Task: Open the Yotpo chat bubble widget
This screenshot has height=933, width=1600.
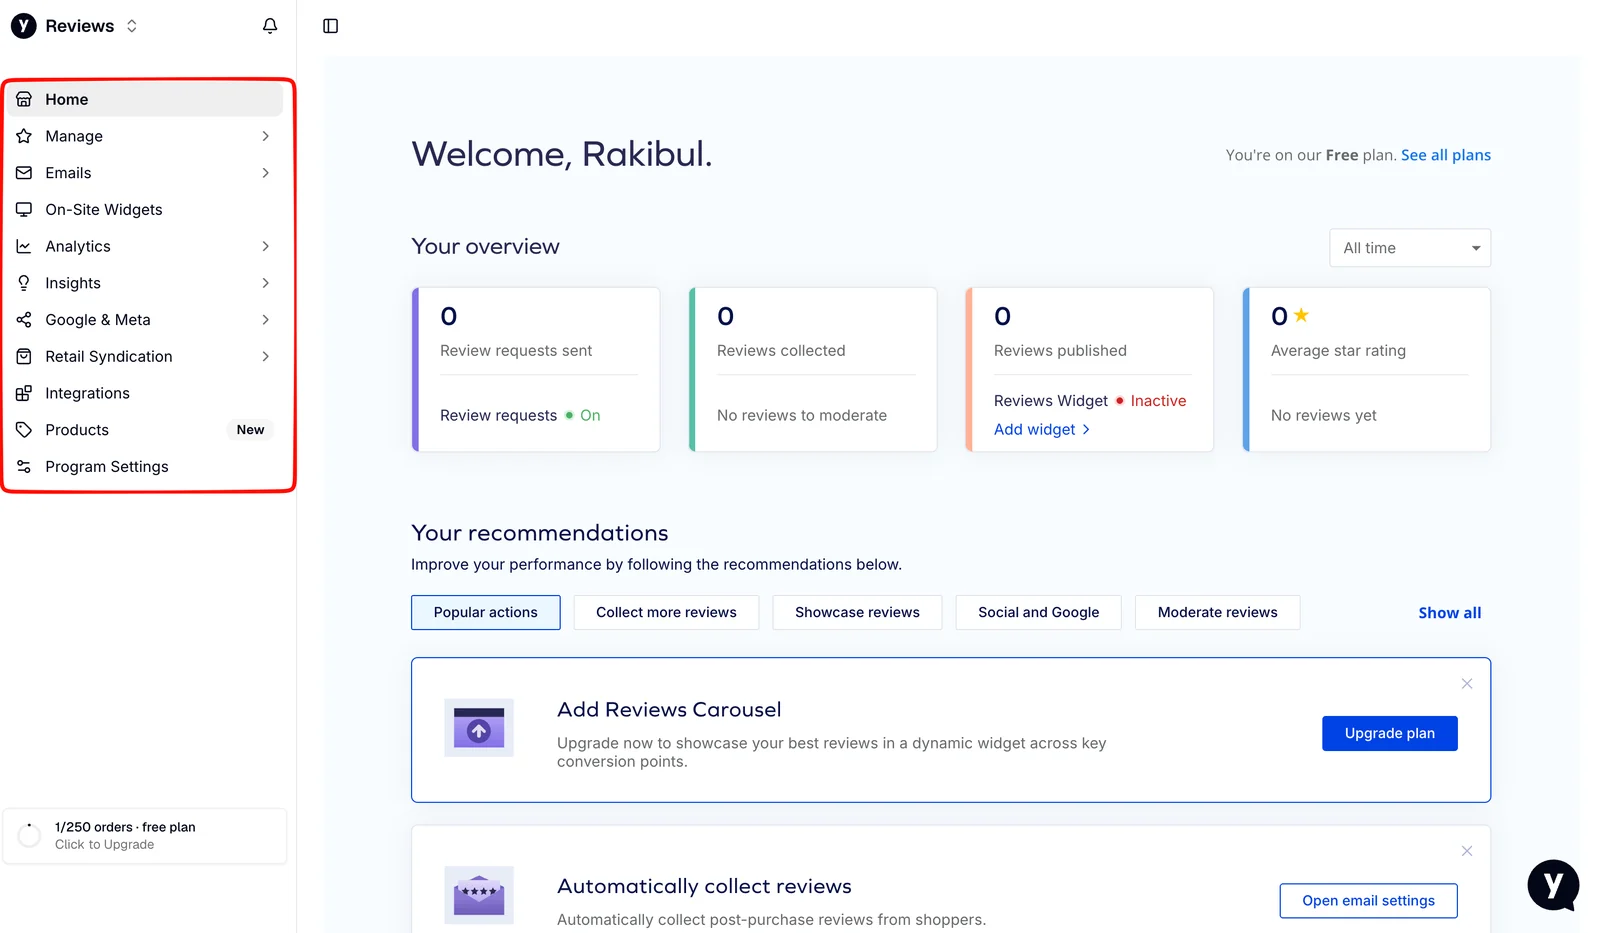Action: (1553, 885)
